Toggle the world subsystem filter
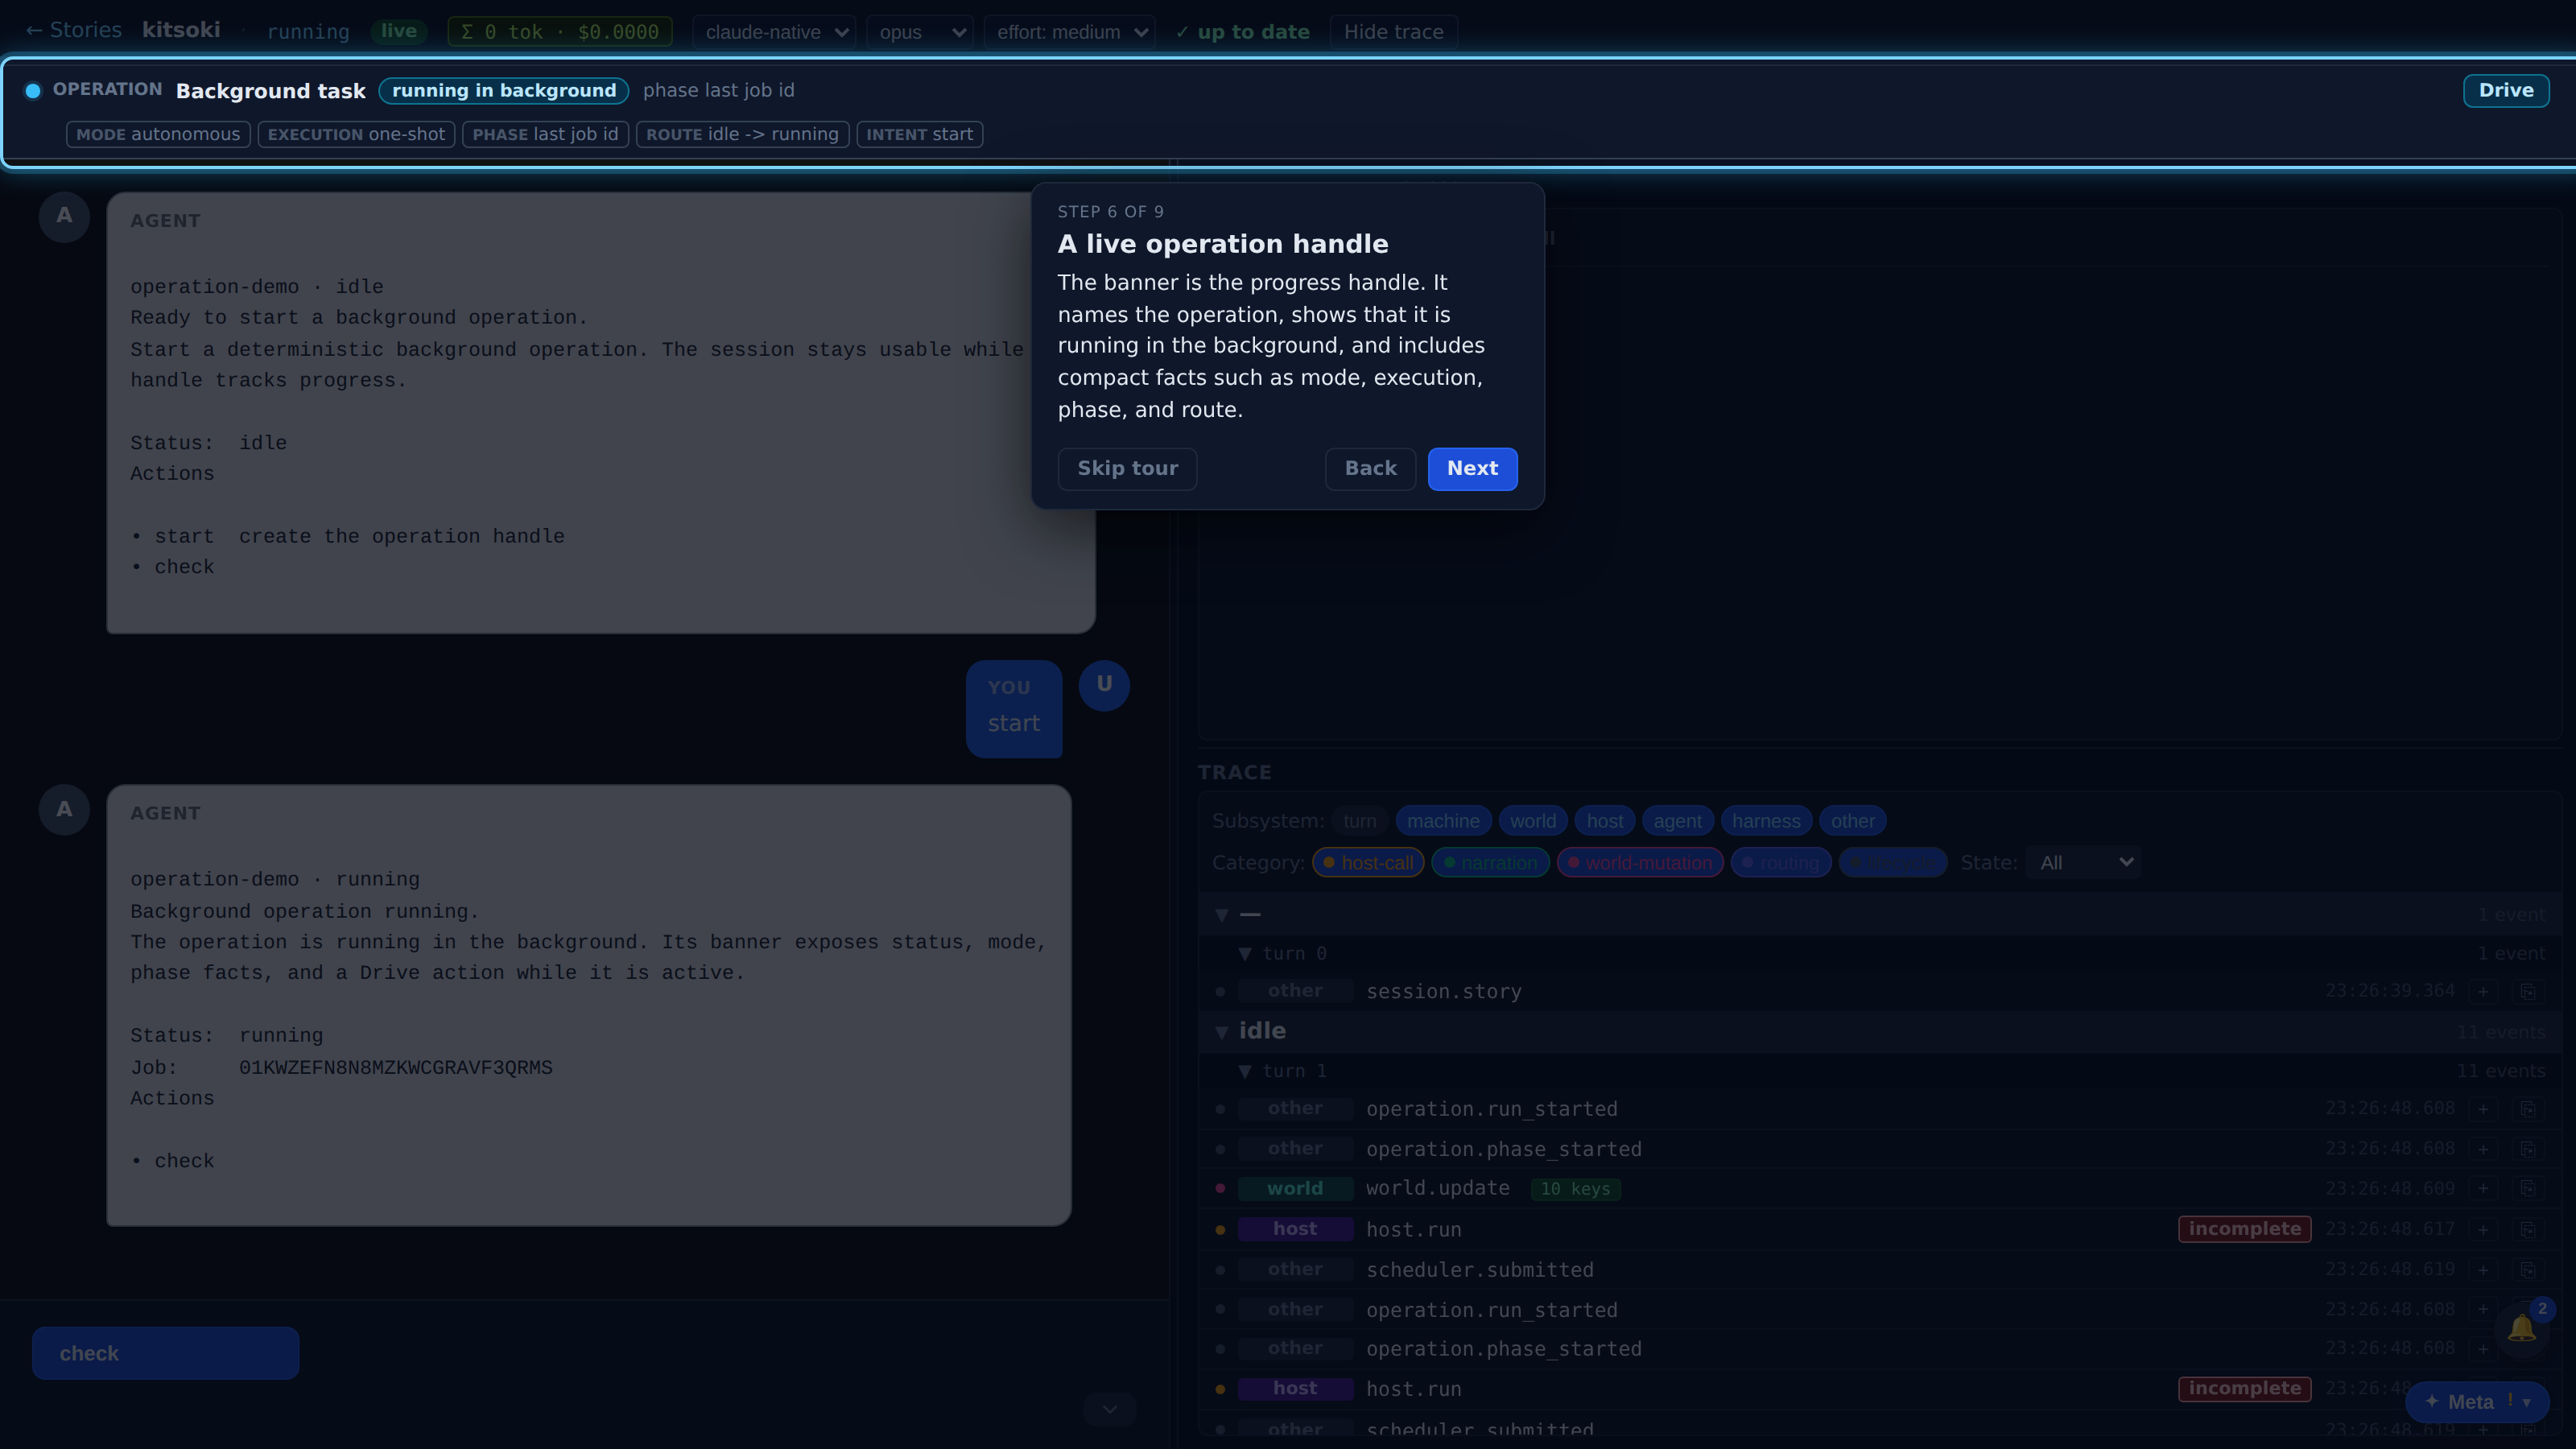 1532,821
